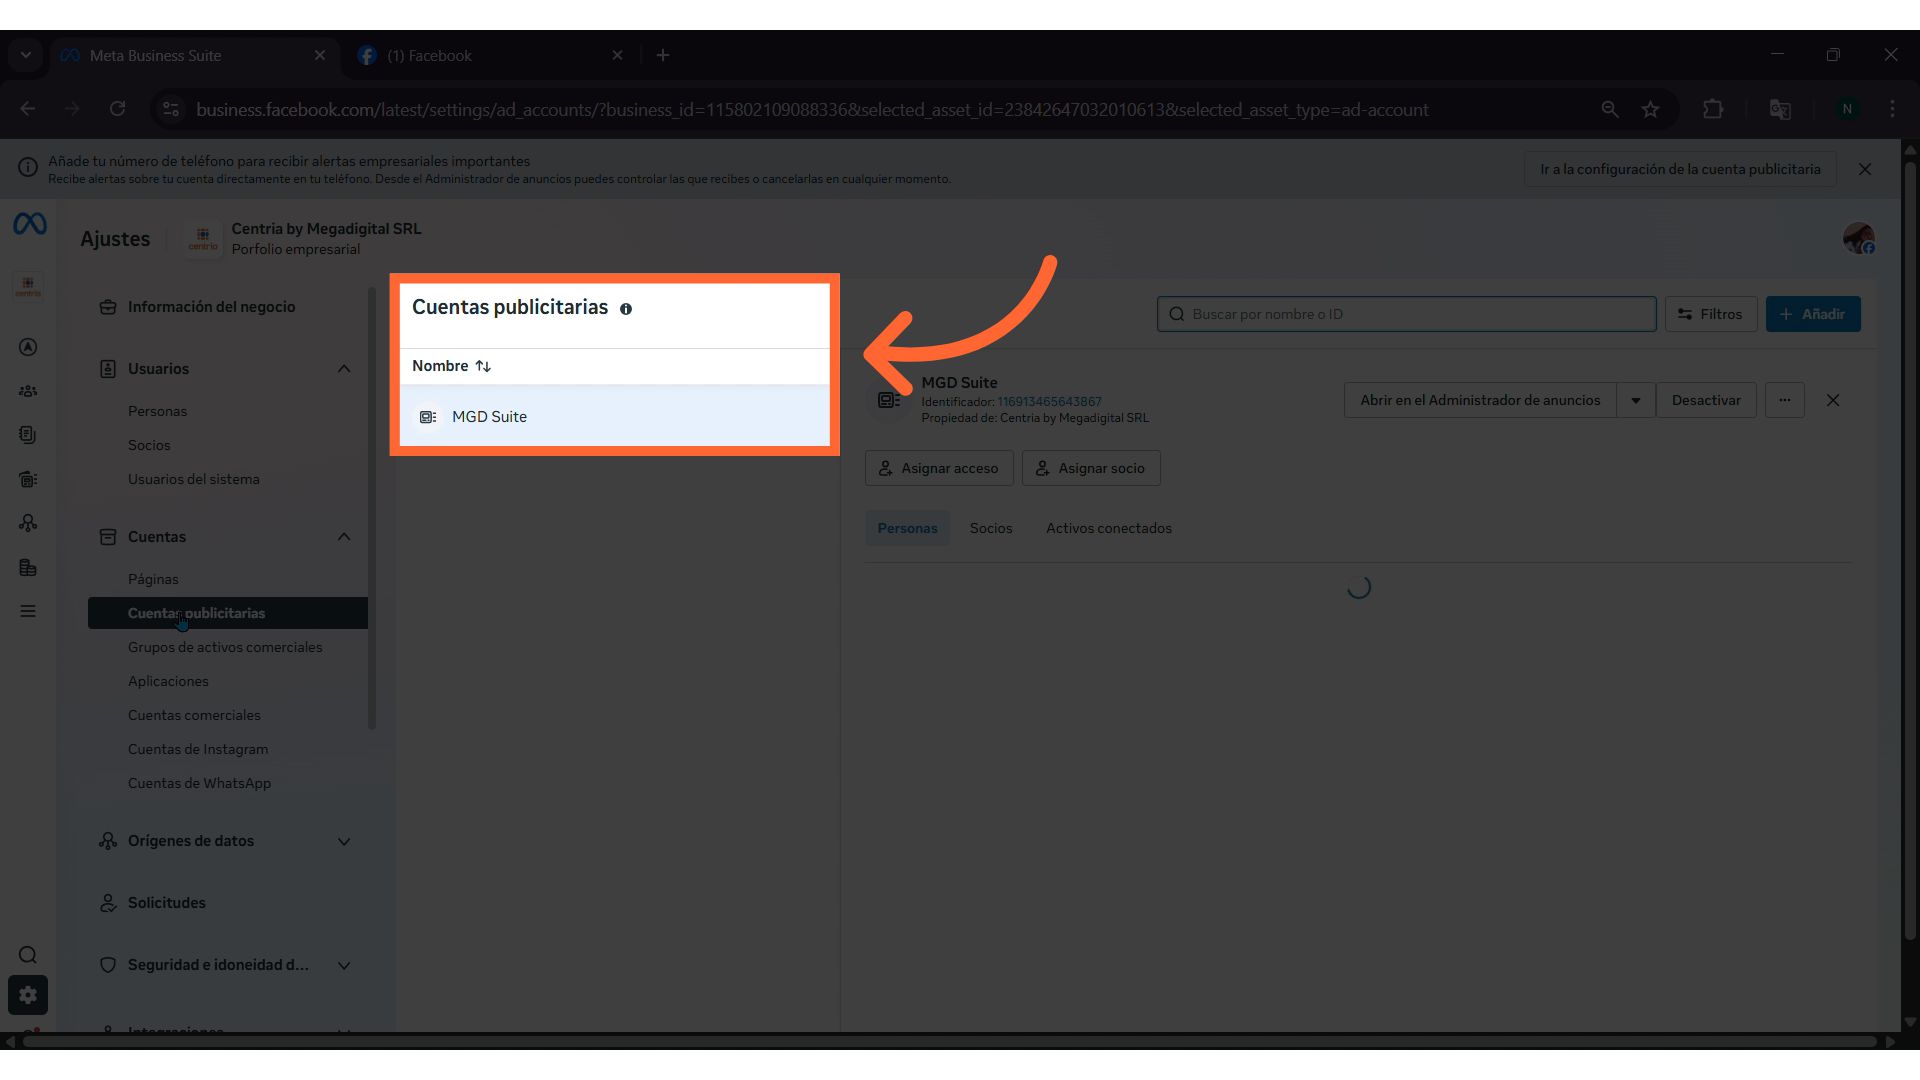Switch to the Activos conectados tab

(1109, 528)
